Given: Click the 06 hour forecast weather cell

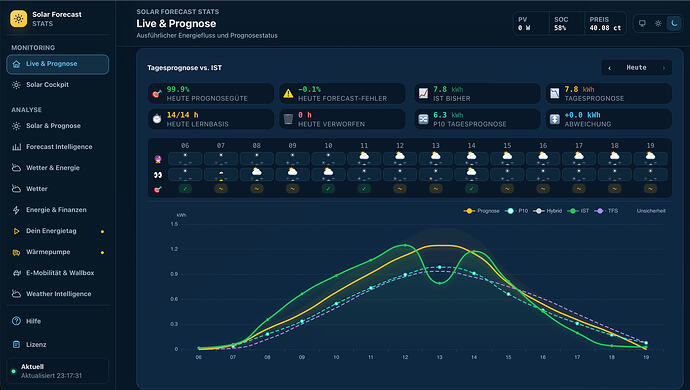Looking at the screenshot, I should pos(185,158).
